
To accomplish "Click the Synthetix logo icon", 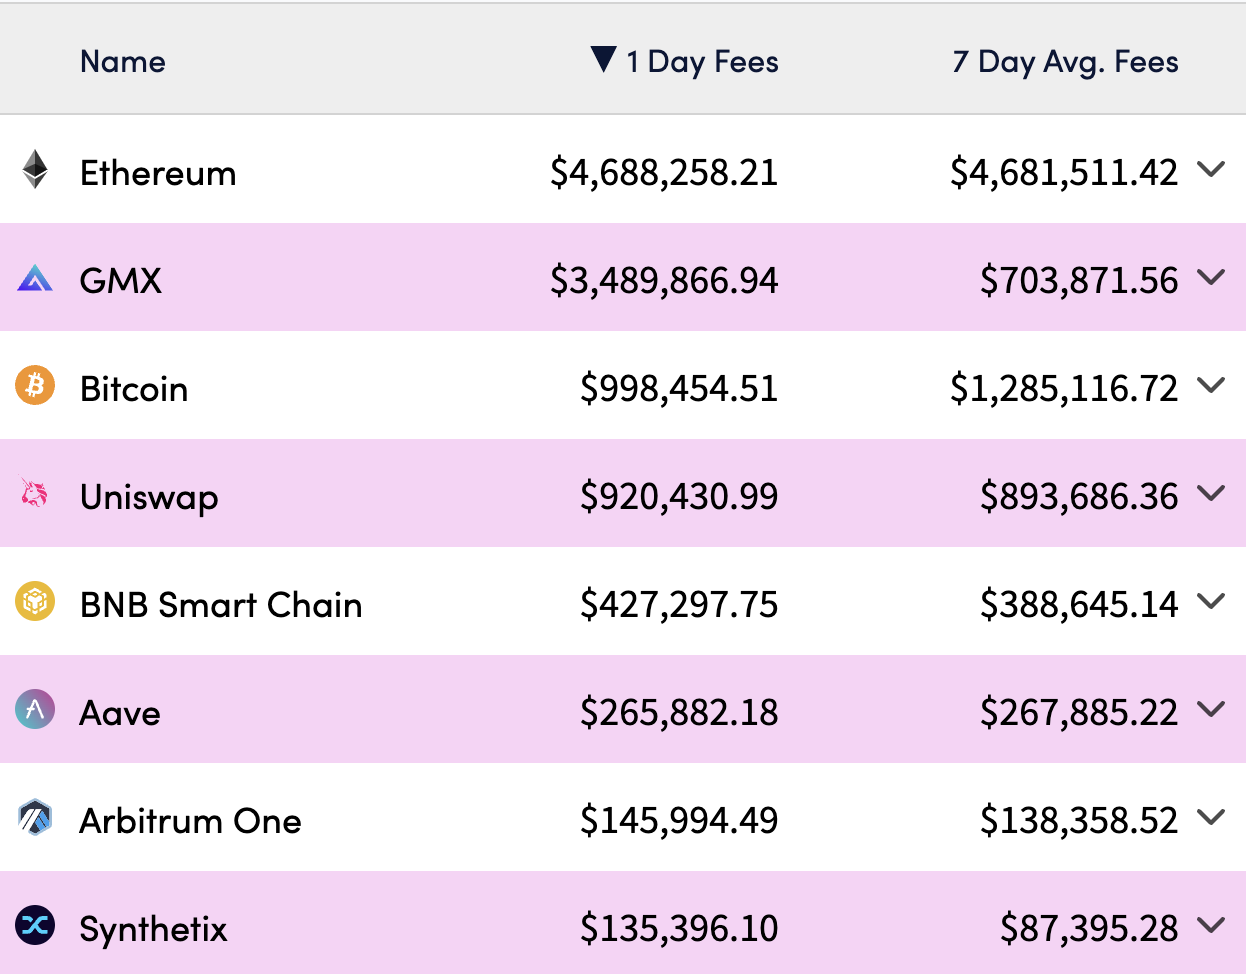I will (35, 926).
